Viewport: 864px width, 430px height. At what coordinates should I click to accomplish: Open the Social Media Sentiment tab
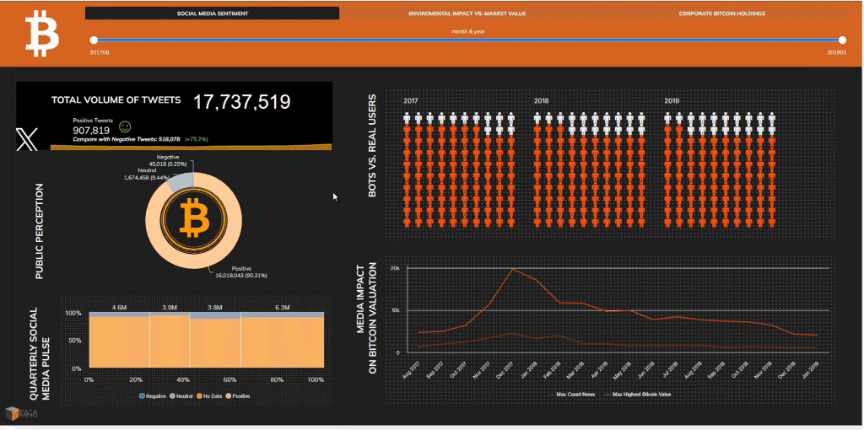[212, 14]
